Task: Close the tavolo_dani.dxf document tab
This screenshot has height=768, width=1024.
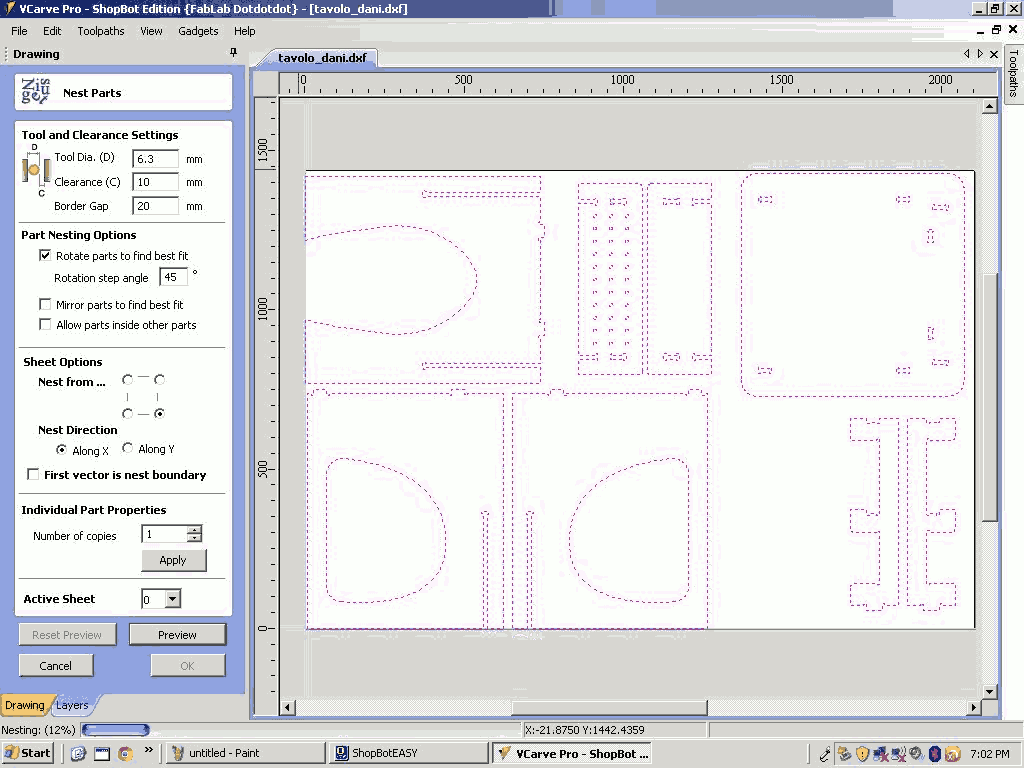Action: 994,54
